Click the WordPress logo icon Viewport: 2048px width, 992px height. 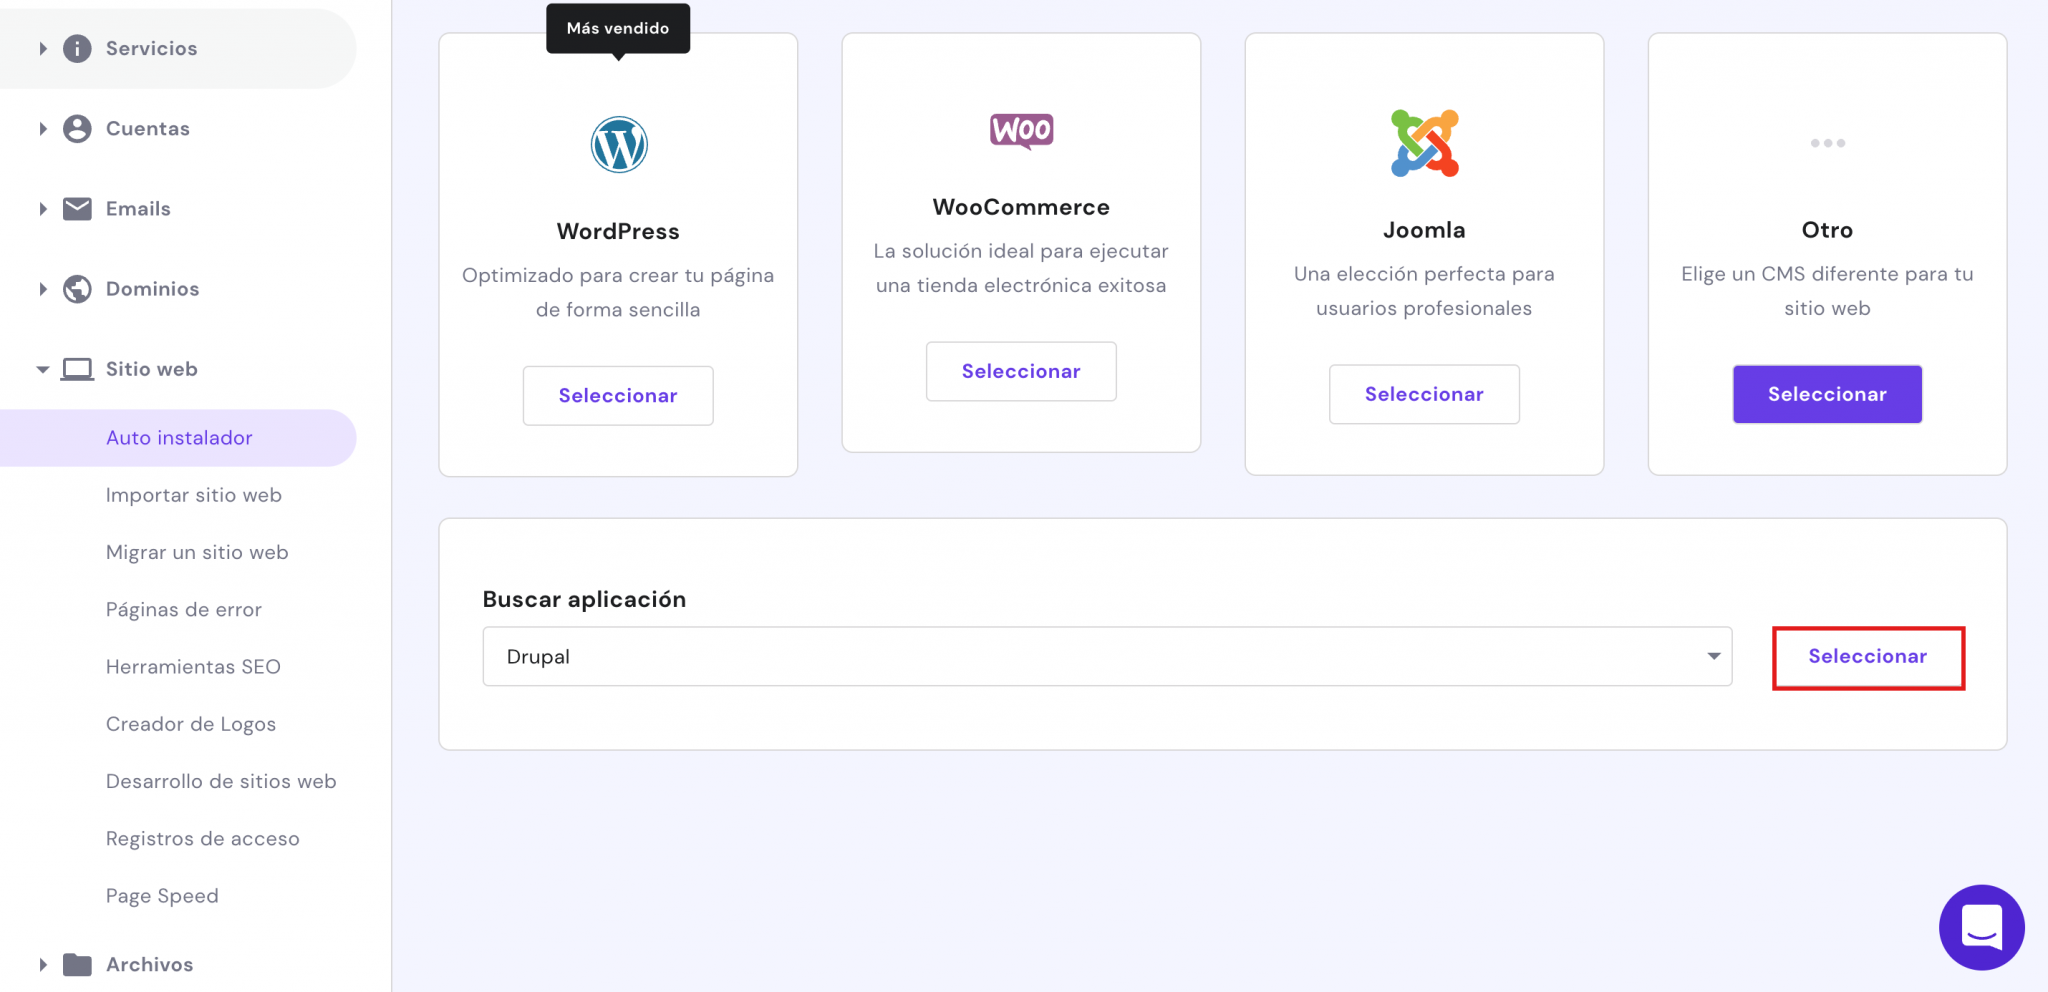[x=618, y=144]
